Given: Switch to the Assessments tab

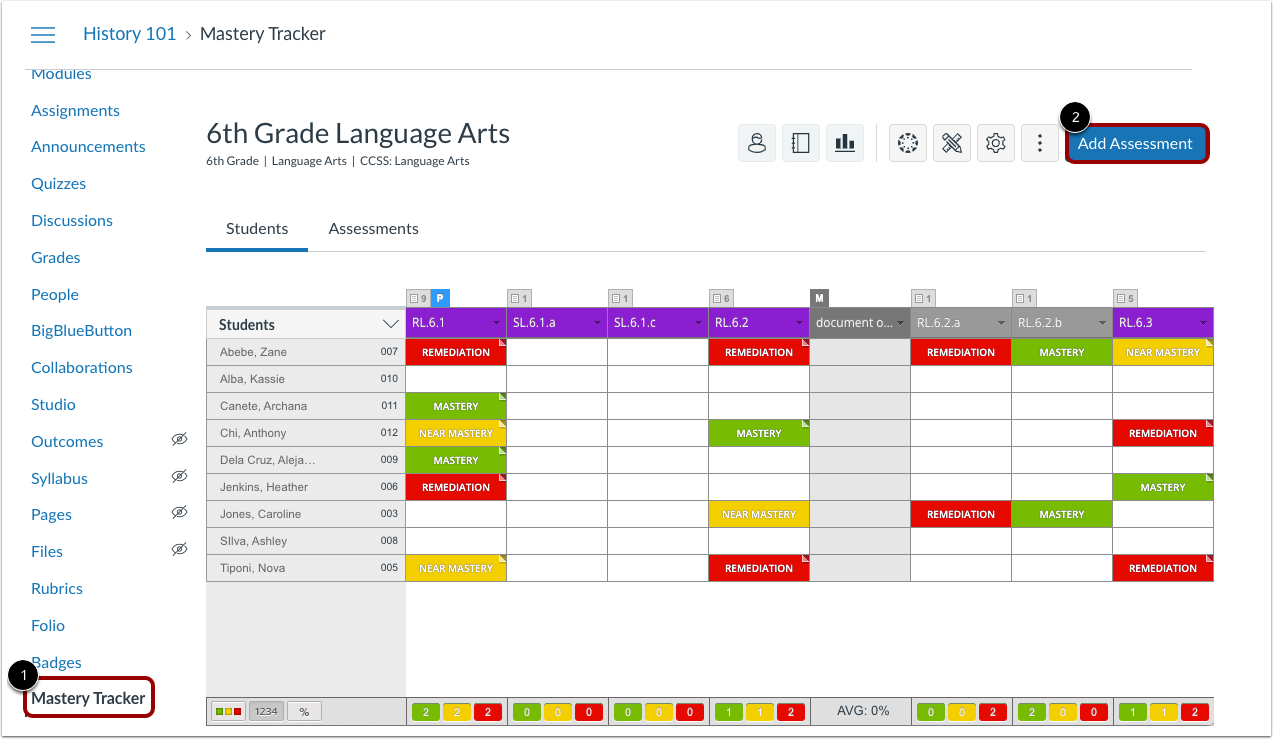Looking at the screenshot, I should (373, 228).
